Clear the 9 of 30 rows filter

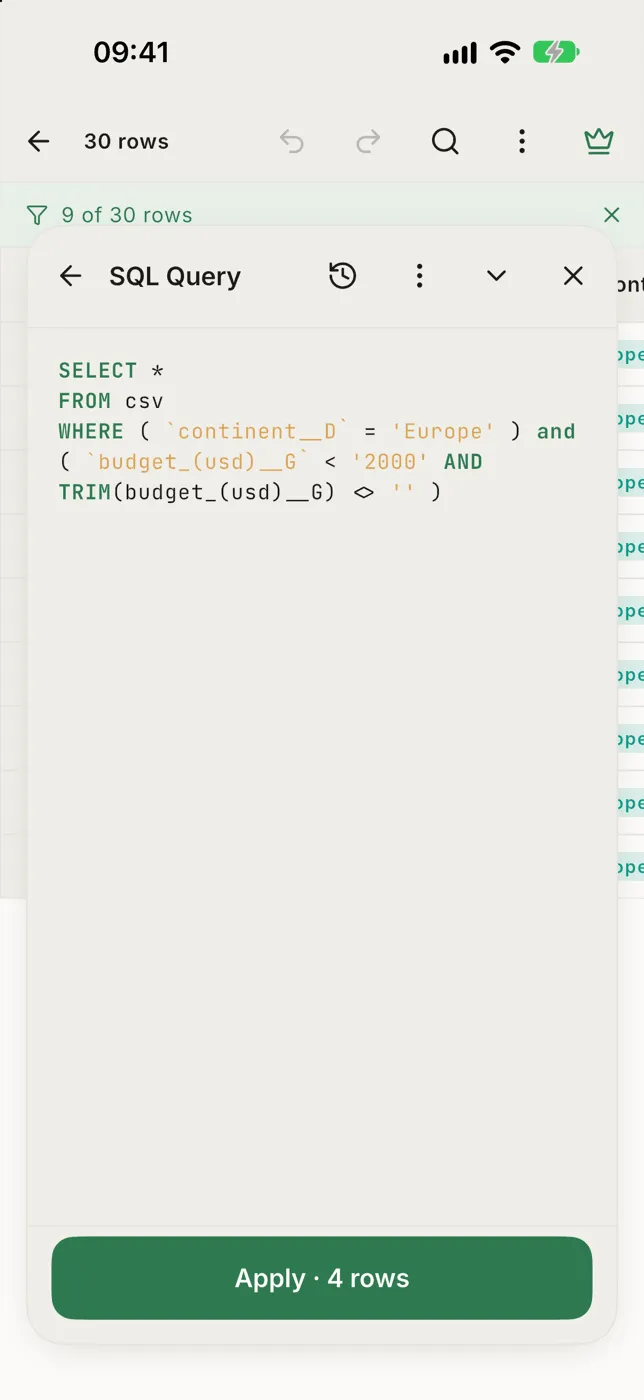pyautogui.click(x=611, y=215)
